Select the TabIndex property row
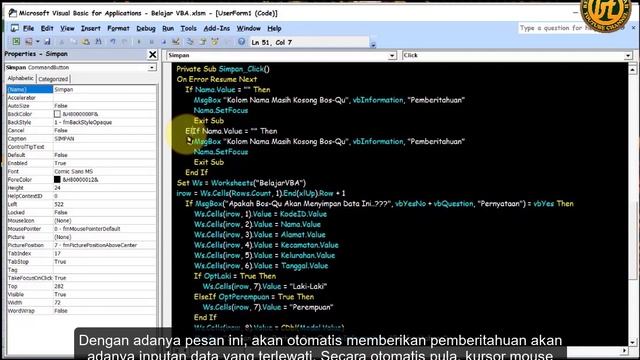This screenshot has width=640, height=360. tap(81, 253)
